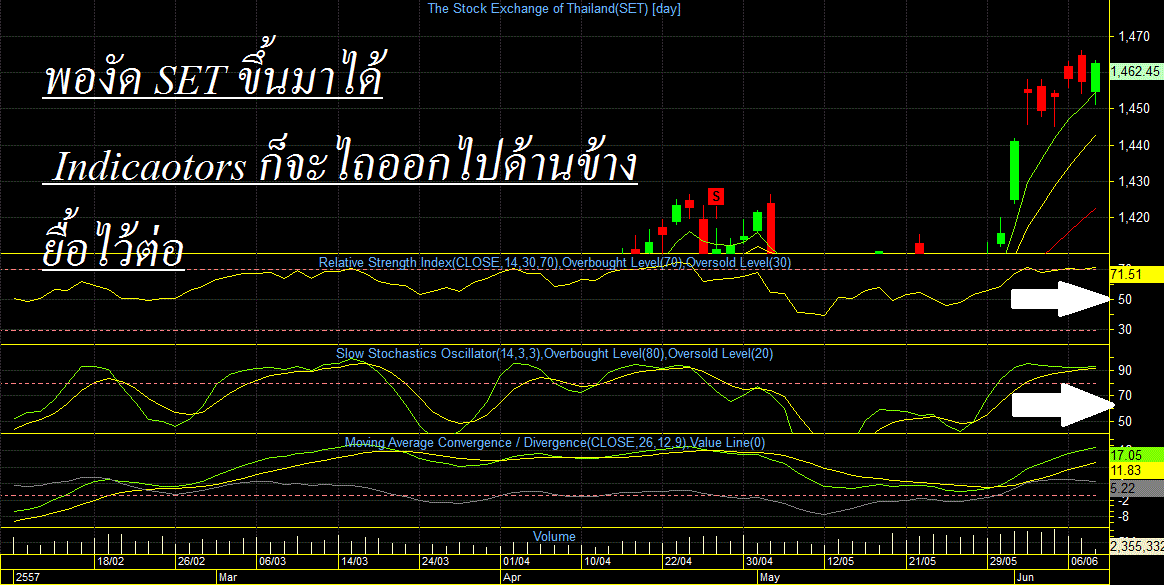1164x585 pixels.
Task: Click the 70 level on the Stochastics axis
Action: tap(1125, 396)
